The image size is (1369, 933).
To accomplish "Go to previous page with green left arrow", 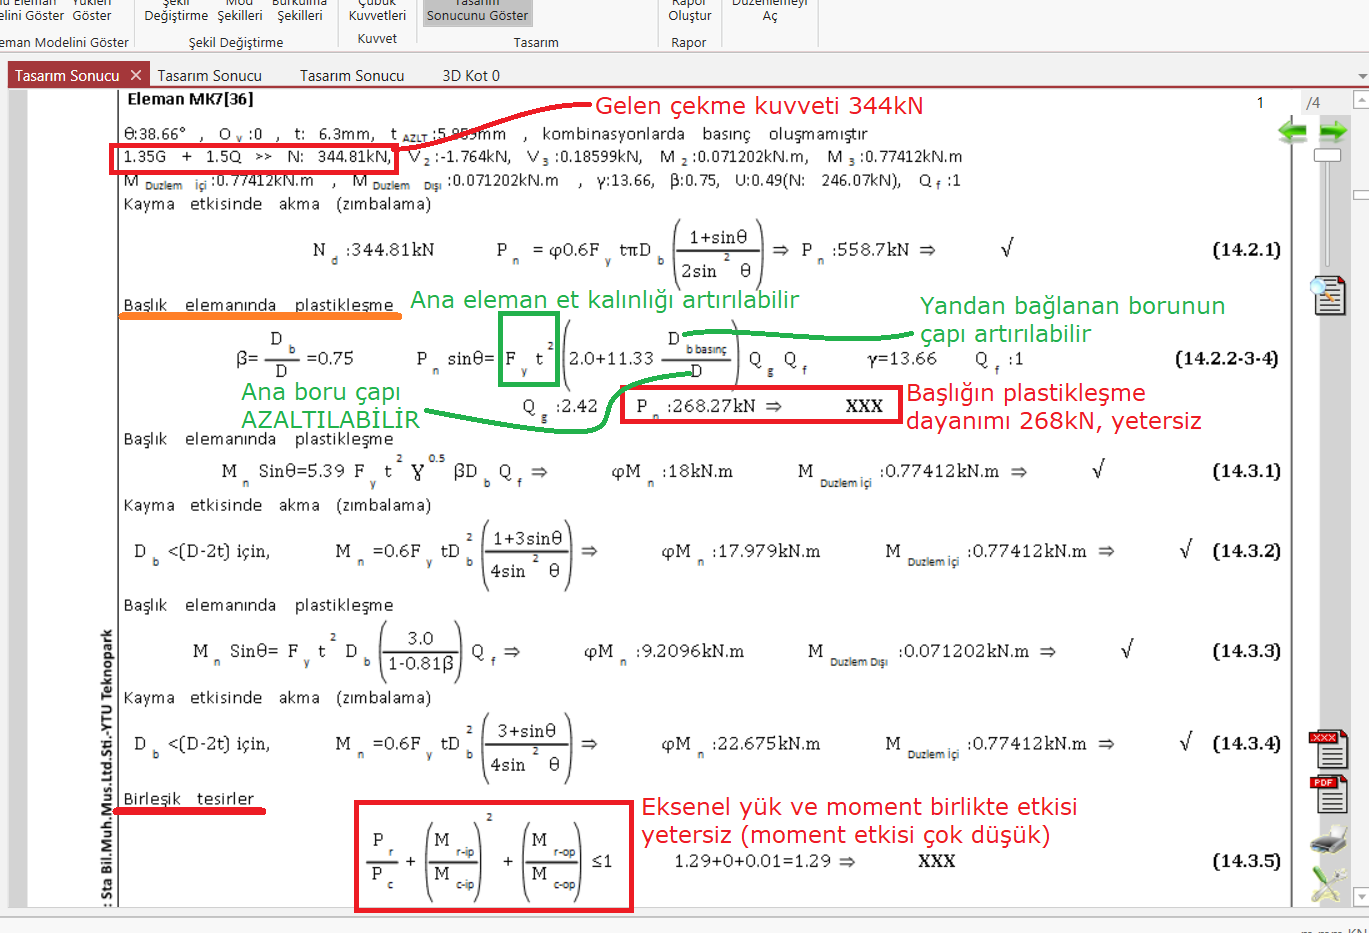I will 1292,131.
